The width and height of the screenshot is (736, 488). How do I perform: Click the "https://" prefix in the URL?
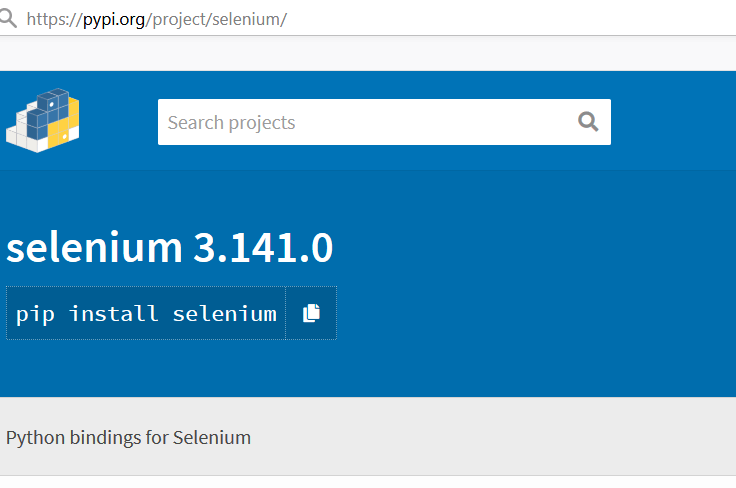coord(54,19)
